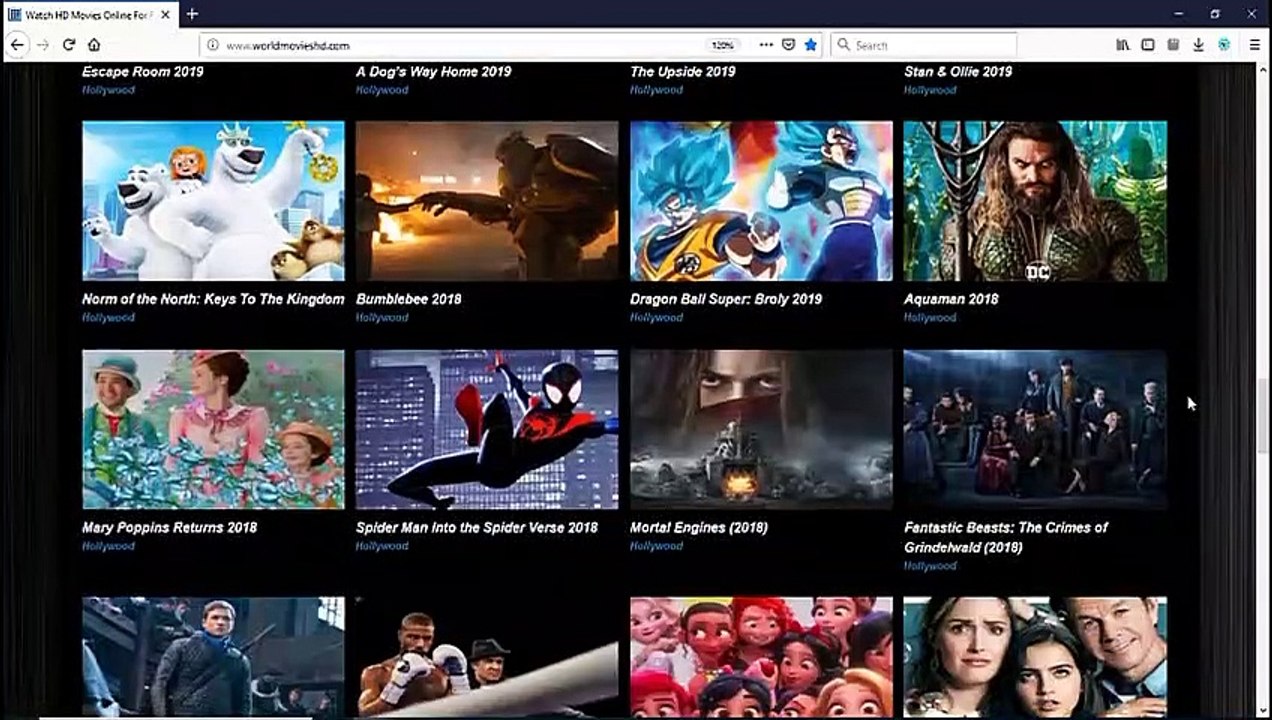Open A Dog's Way Home 2019 link
This screenshot has width=1272, height=720.
tap(434, 71)
